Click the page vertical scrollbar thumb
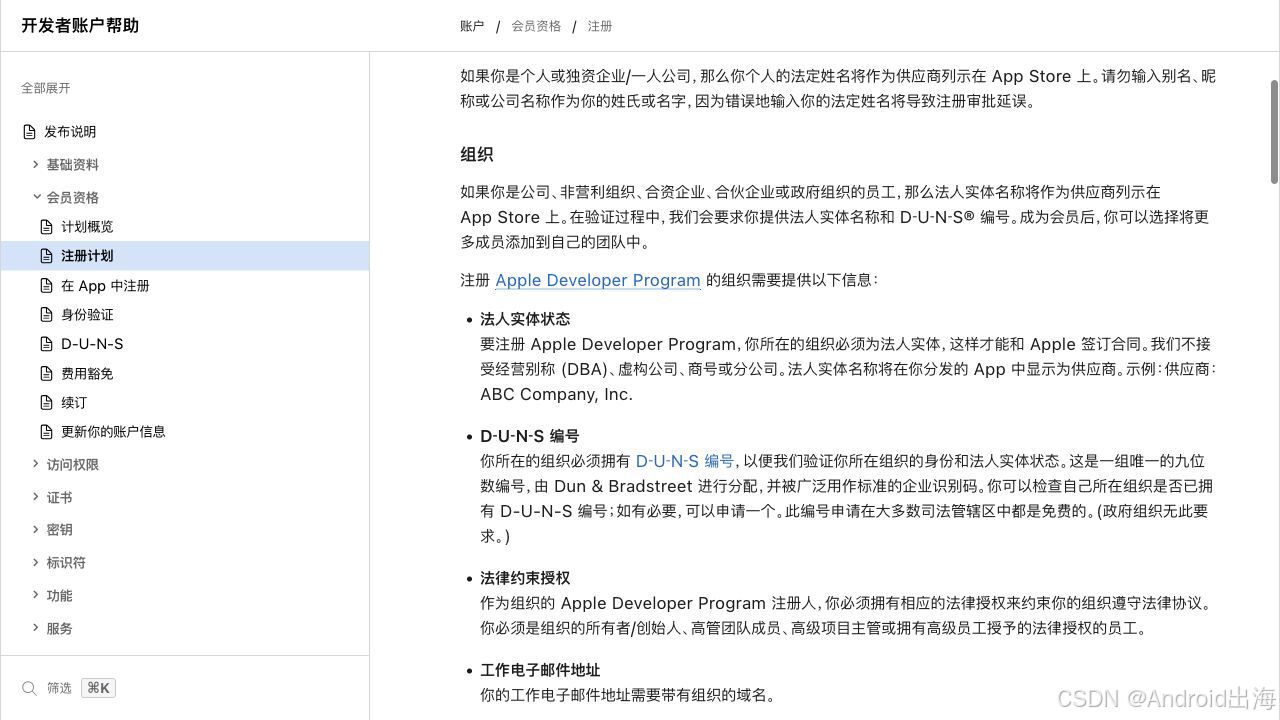The height and width of the screenshot is (720, 1280). coord(1274,131)
